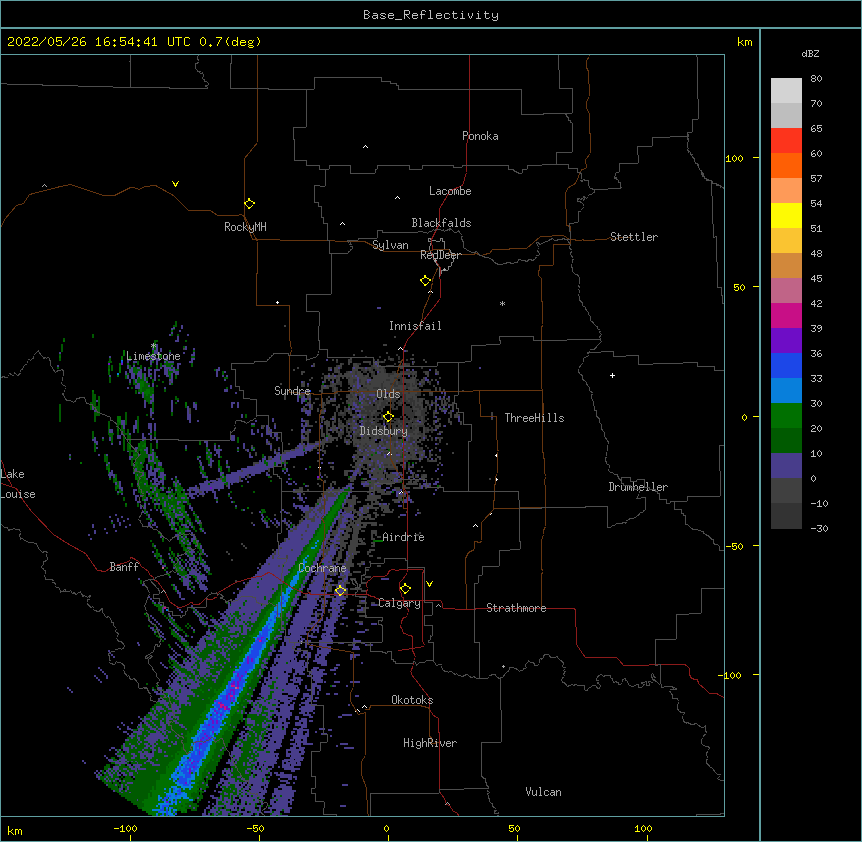
Task: Click the Lake Louise label
Action: [x=18, y=484]
